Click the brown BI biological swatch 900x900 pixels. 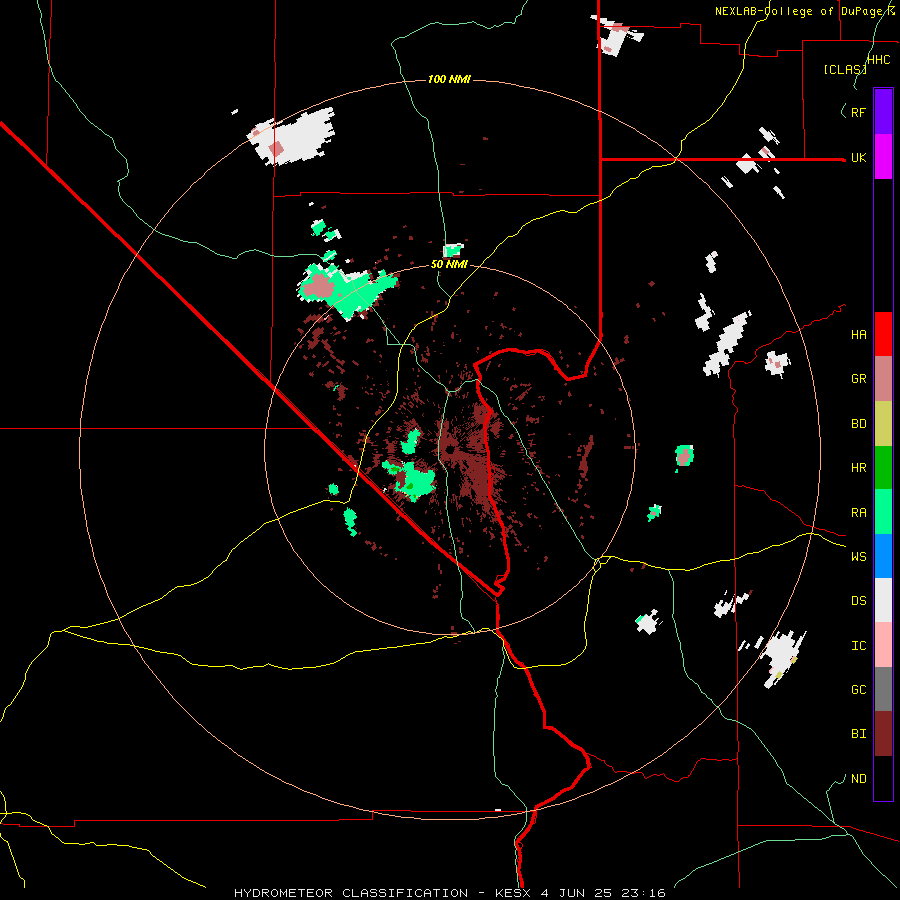pyautogui.click(x=883, y=734)
